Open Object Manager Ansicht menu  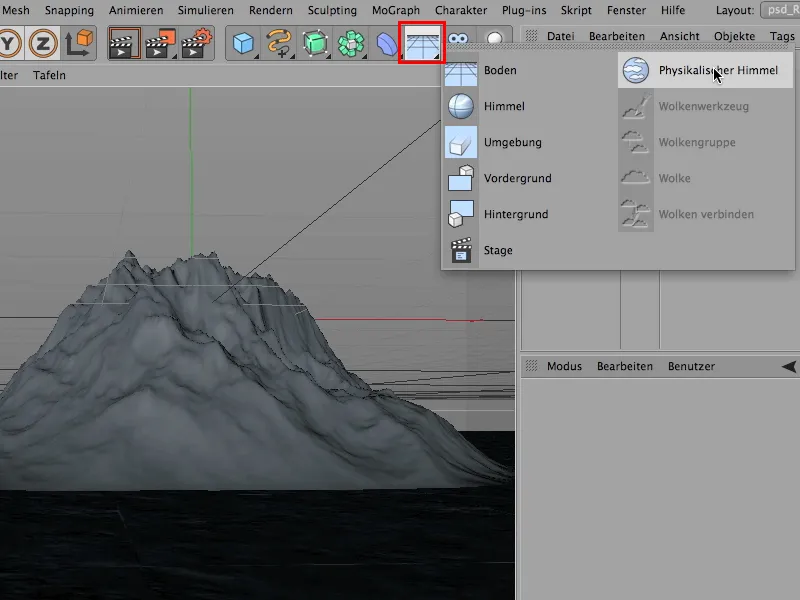pos(680,36)
